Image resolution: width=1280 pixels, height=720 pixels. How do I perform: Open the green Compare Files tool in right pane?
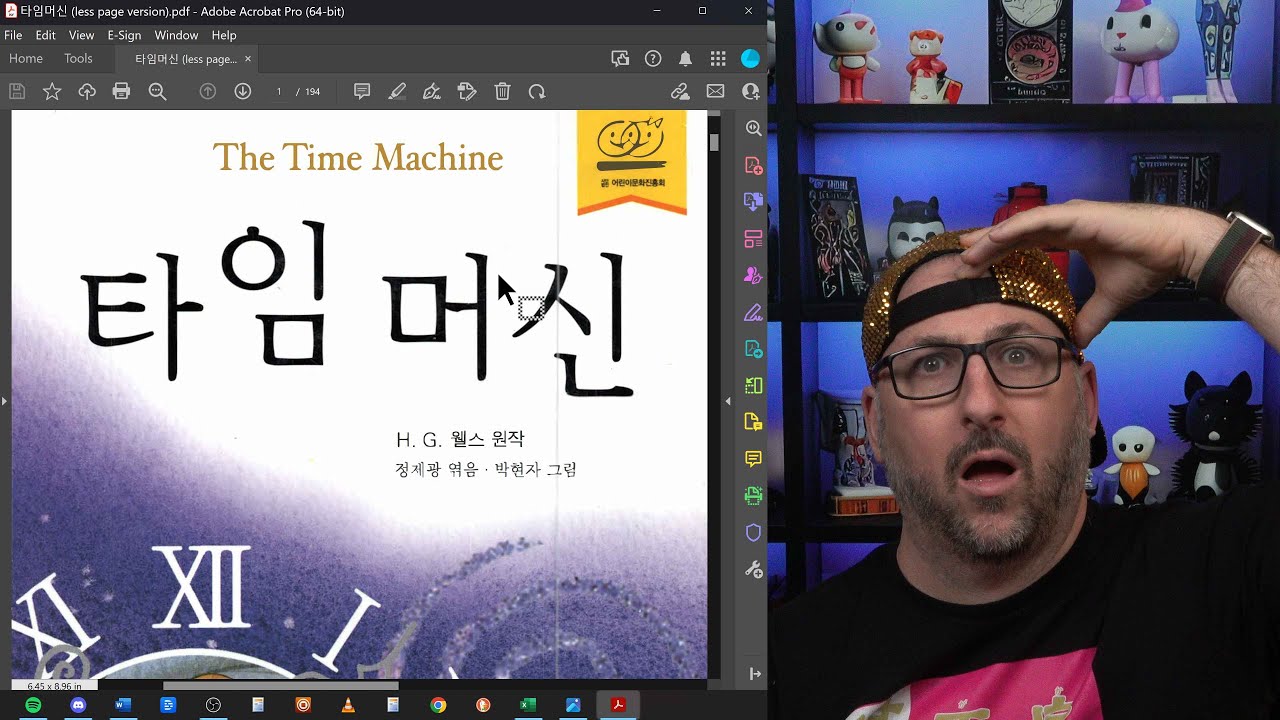[754, 386]
